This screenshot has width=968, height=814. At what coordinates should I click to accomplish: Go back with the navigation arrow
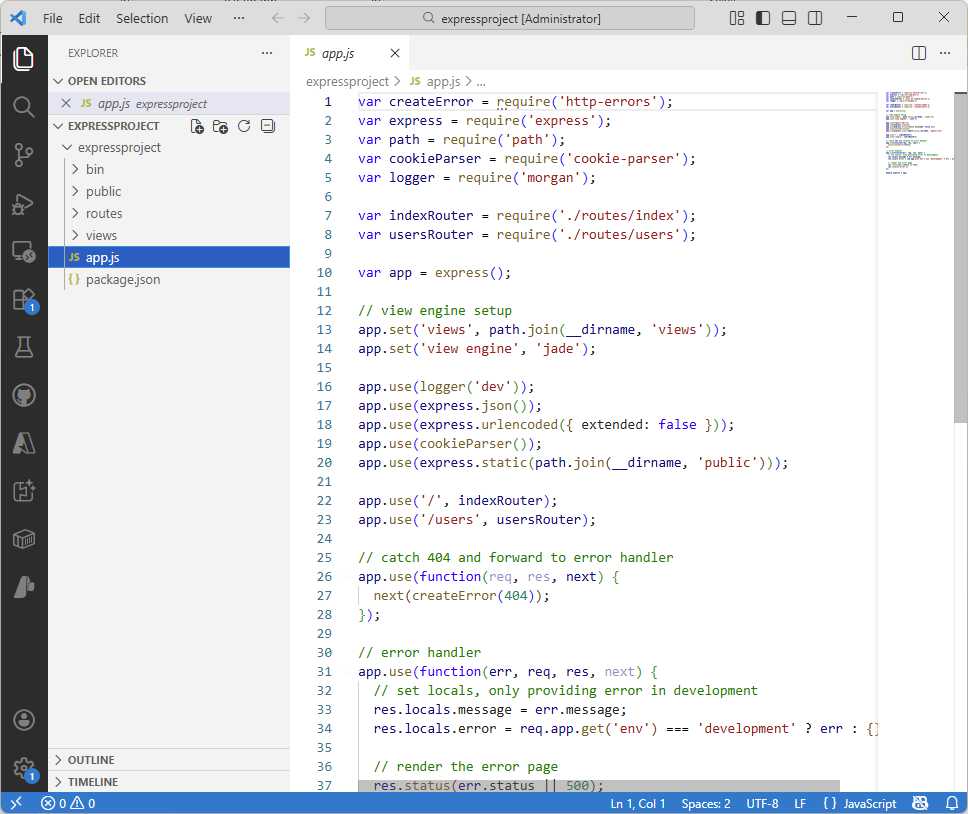coord(278,18)
